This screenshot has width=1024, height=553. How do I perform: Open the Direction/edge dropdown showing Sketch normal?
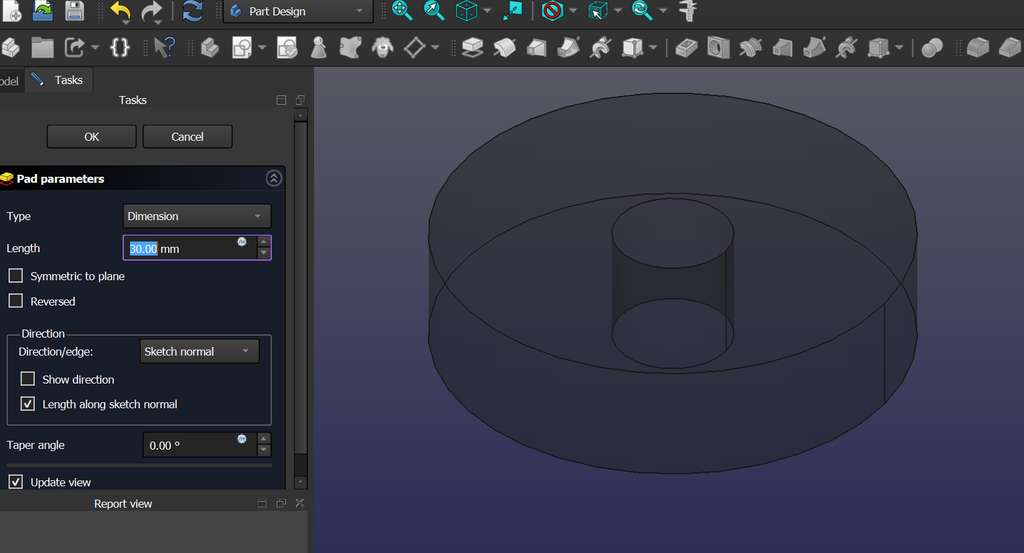point(199,351)
